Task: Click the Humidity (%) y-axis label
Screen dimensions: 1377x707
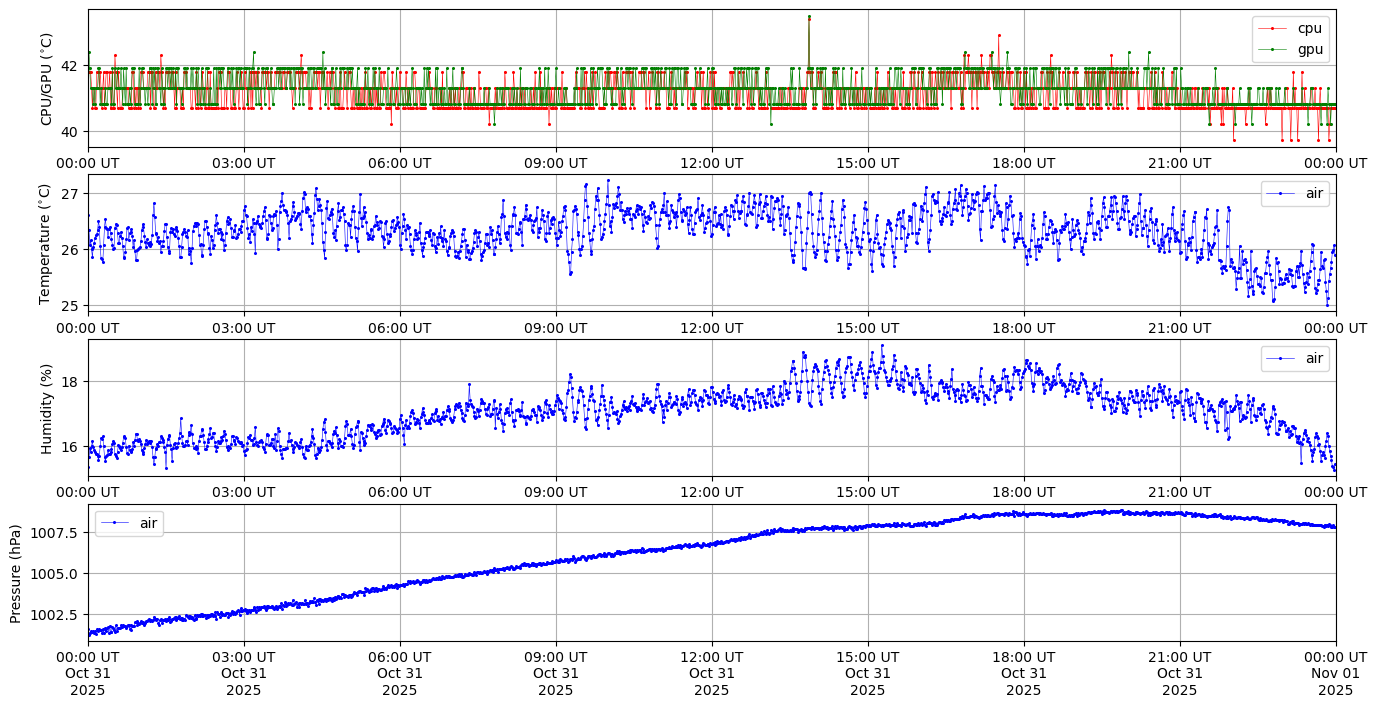Action: click(x=46, y=408)
